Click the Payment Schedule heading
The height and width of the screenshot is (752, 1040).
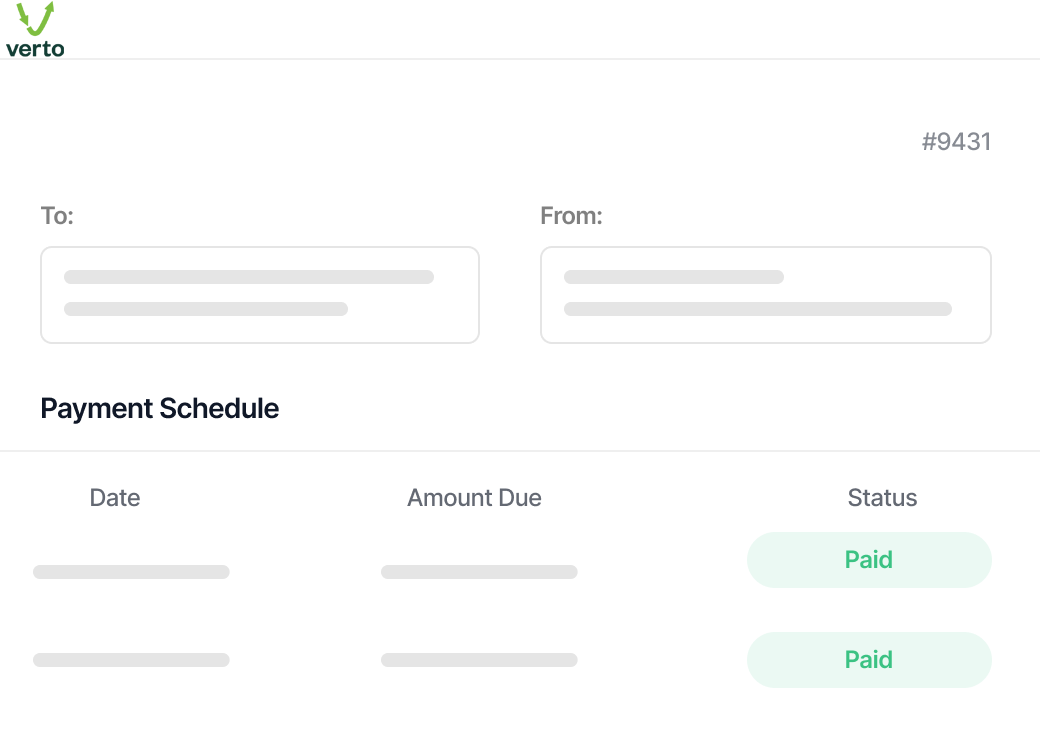click(x=160, y=408)
